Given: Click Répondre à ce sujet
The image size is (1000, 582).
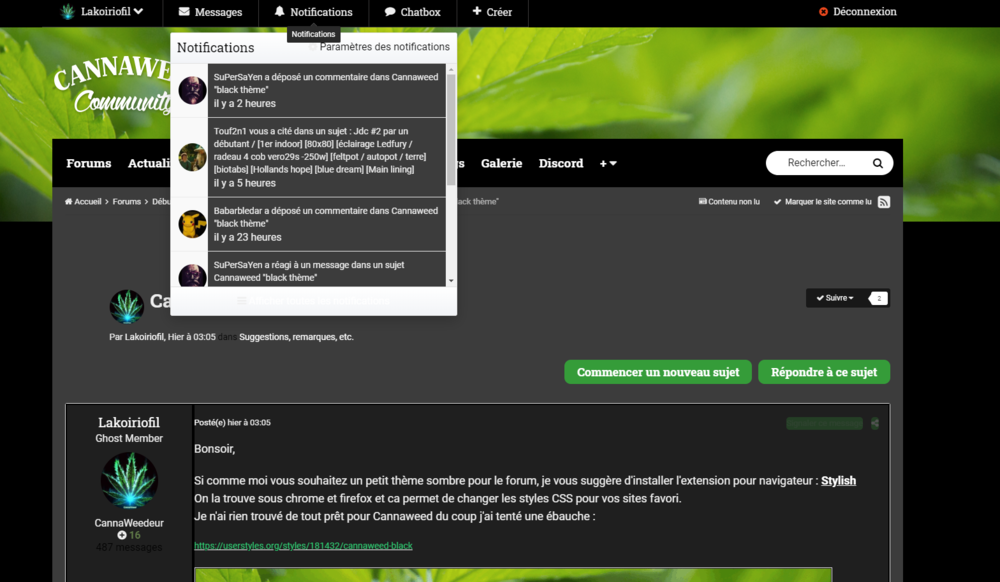Looking at the screenshot, I should [823, 372].
